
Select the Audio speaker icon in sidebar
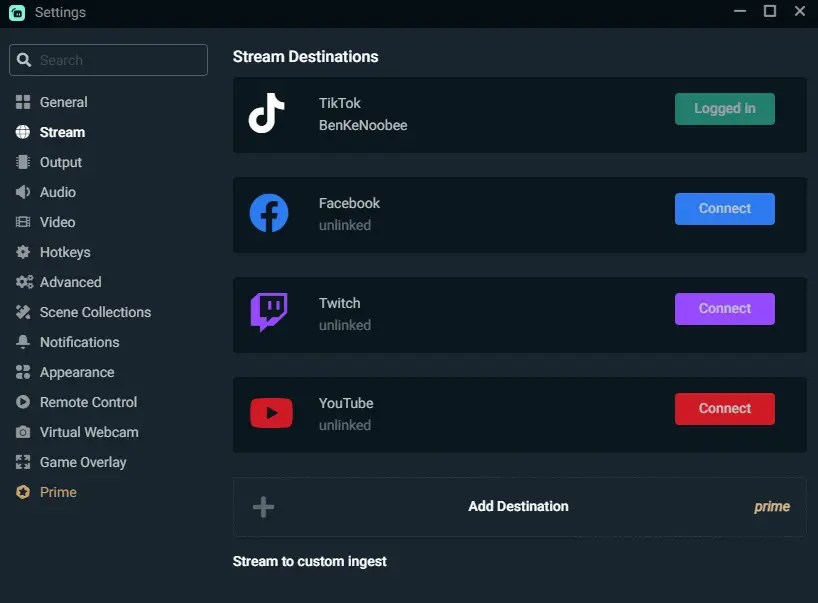click(x=20, y=191)
